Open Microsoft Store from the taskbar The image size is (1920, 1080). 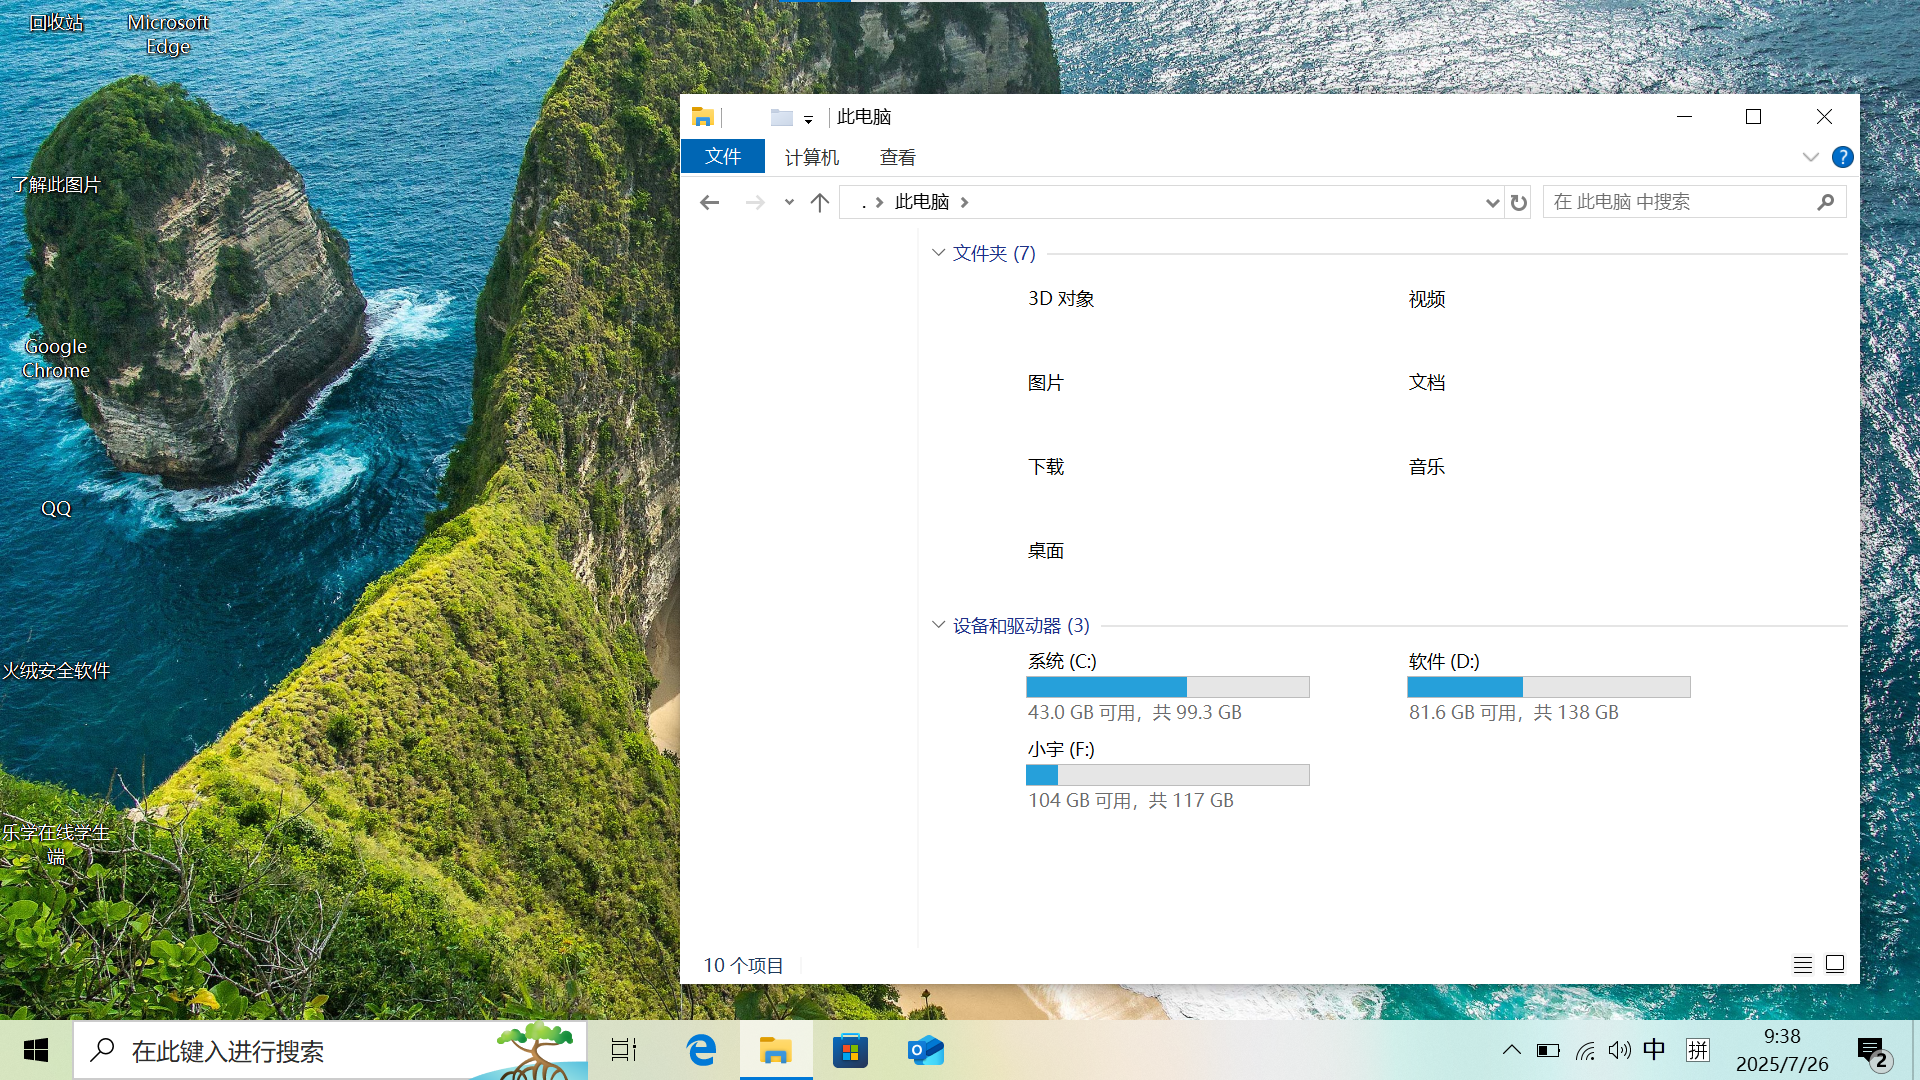[850, 1051]
